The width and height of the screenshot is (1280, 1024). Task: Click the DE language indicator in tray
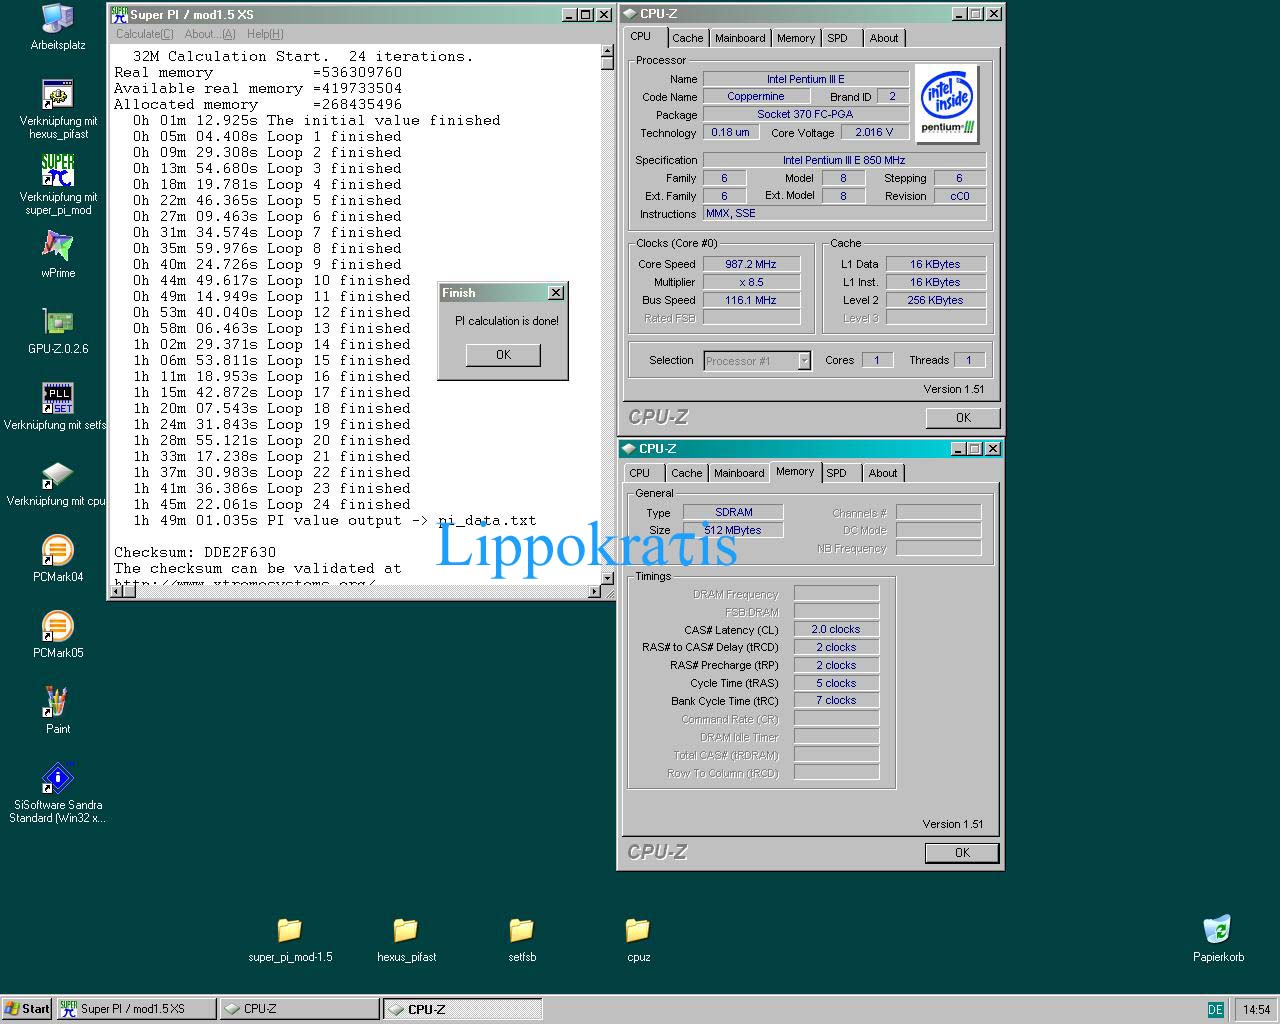pos(1215,1009)
